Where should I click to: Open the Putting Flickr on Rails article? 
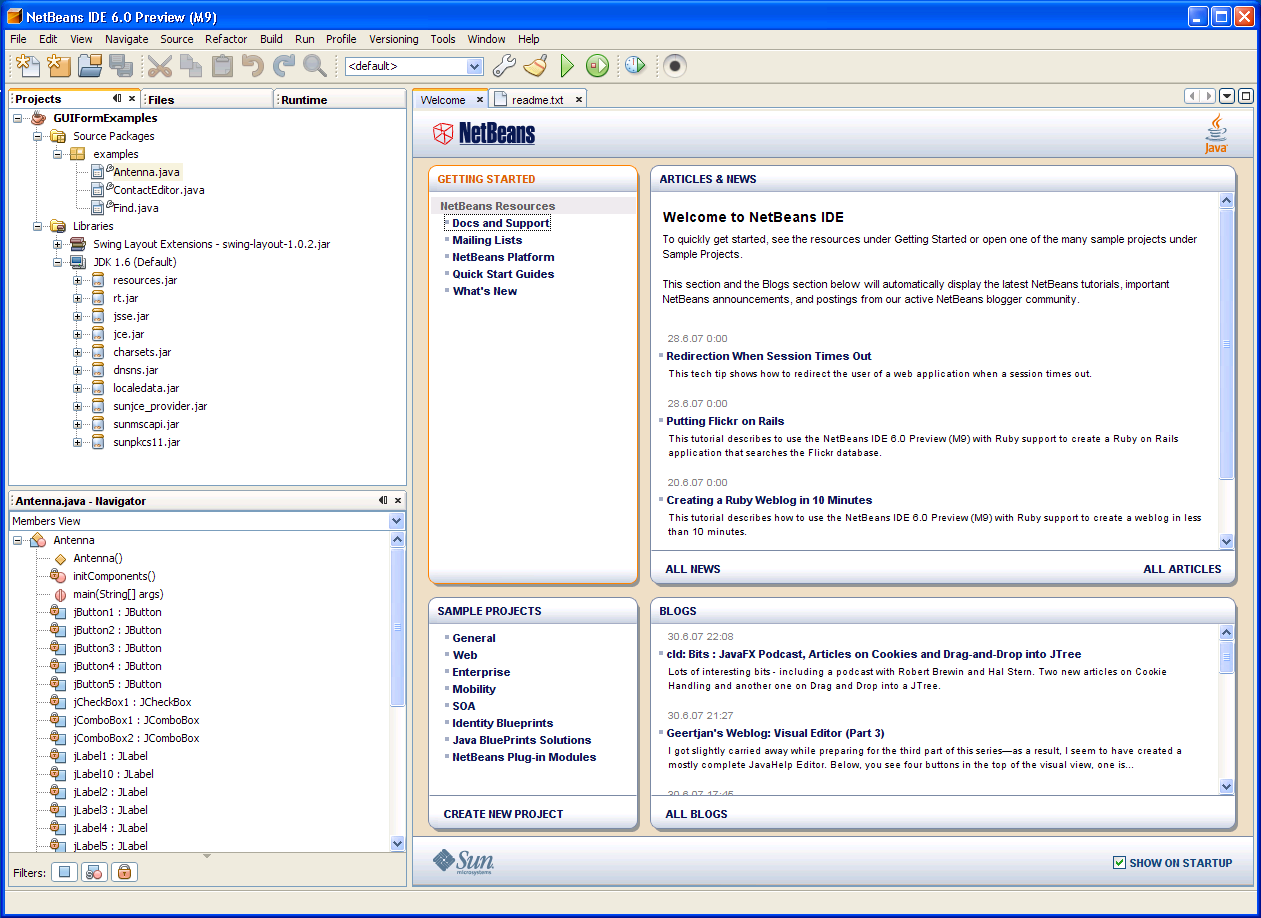(x=725, y=421)
